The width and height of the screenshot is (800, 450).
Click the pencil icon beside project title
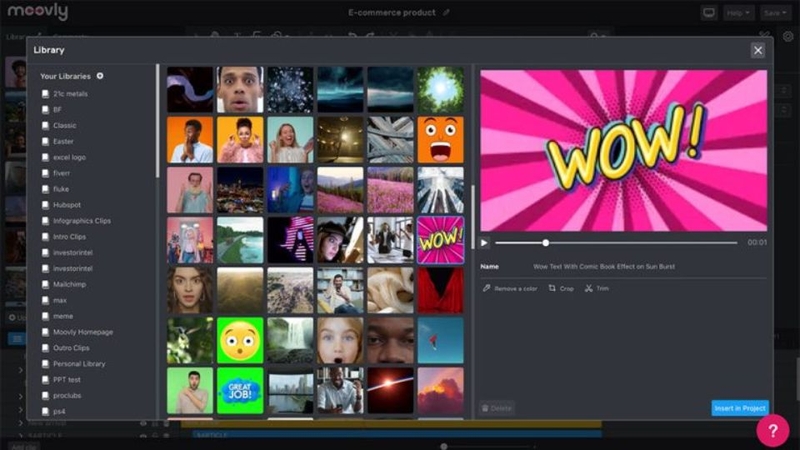447,13
